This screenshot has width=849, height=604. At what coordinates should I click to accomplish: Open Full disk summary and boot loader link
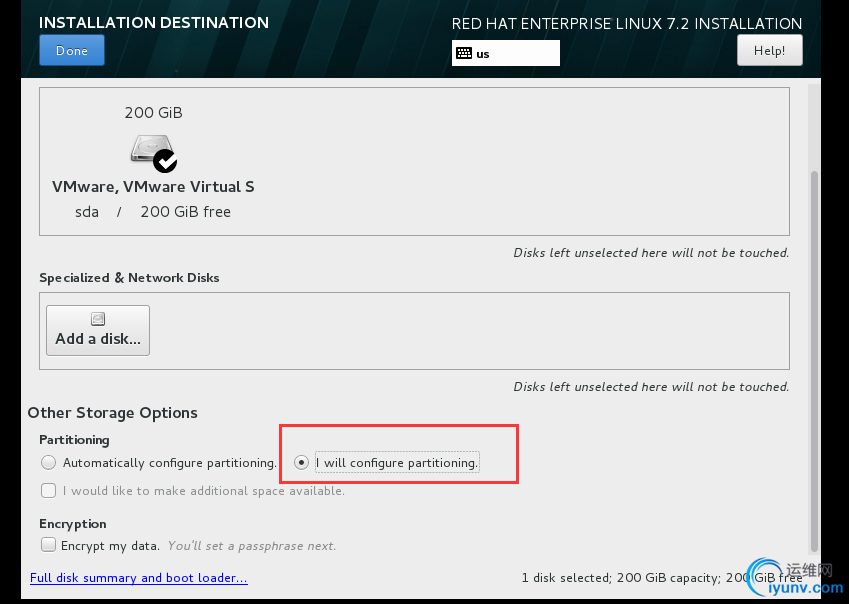[x=139, y=578]
